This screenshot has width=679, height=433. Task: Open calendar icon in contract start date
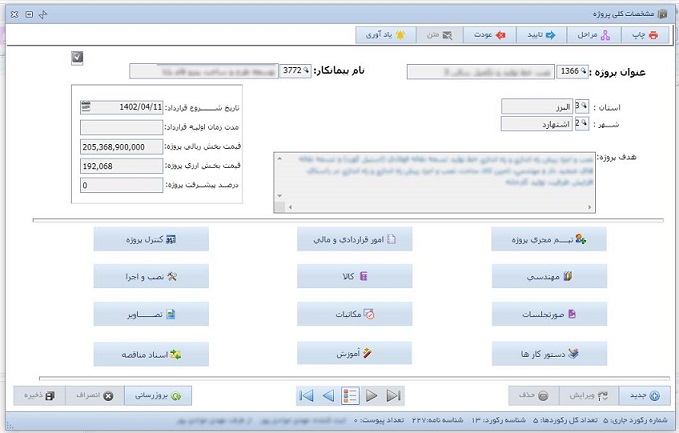(86, 106)
